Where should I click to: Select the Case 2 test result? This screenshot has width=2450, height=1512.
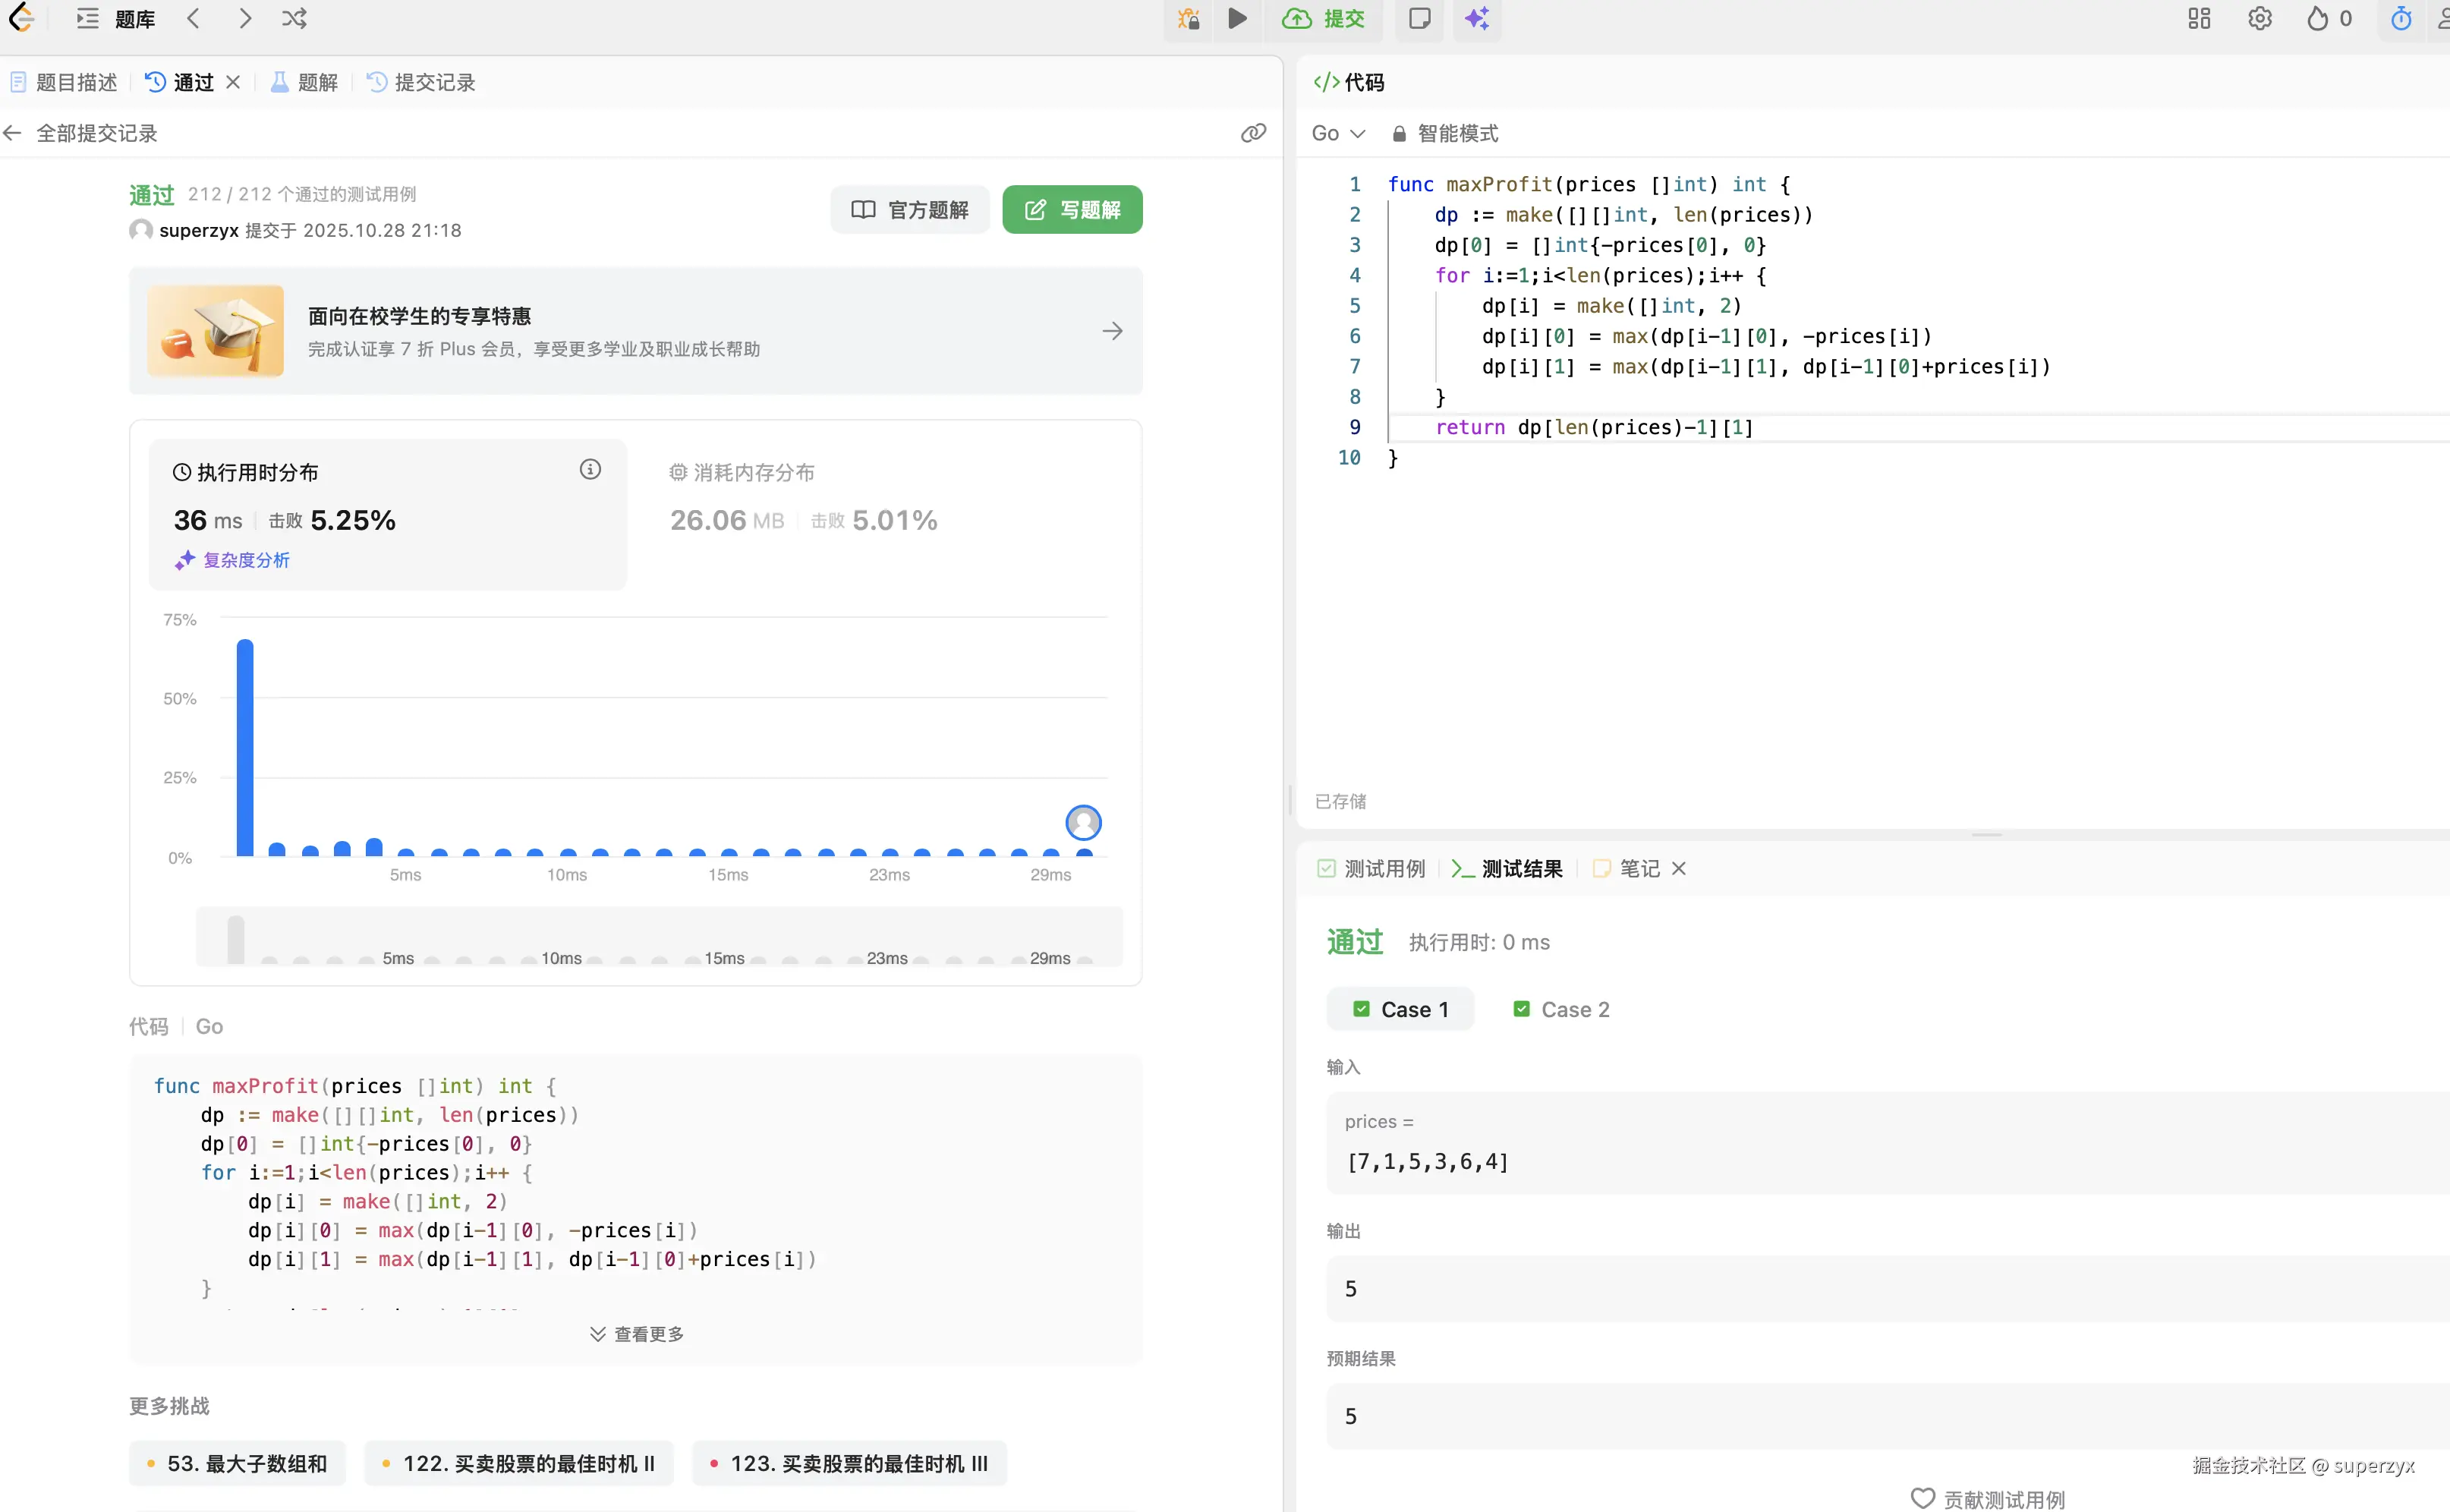point(1561,1009)
